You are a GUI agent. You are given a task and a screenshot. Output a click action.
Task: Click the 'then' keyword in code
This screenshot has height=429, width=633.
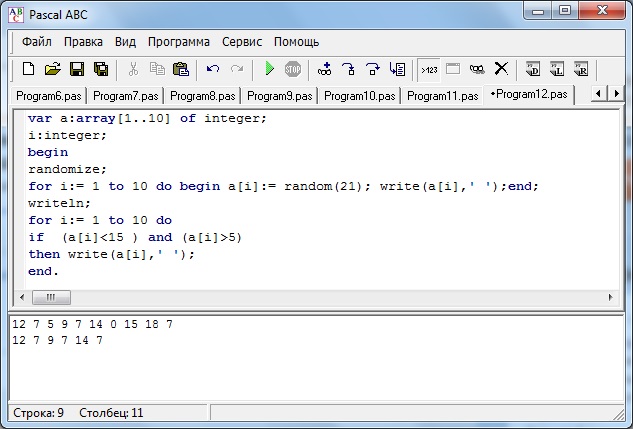tap(44, 254)
